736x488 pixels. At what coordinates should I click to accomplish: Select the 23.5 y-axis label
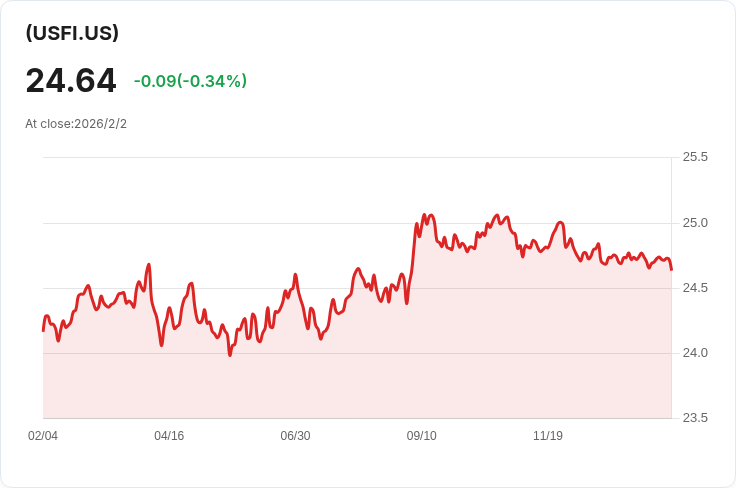click(x=695, y=418)
